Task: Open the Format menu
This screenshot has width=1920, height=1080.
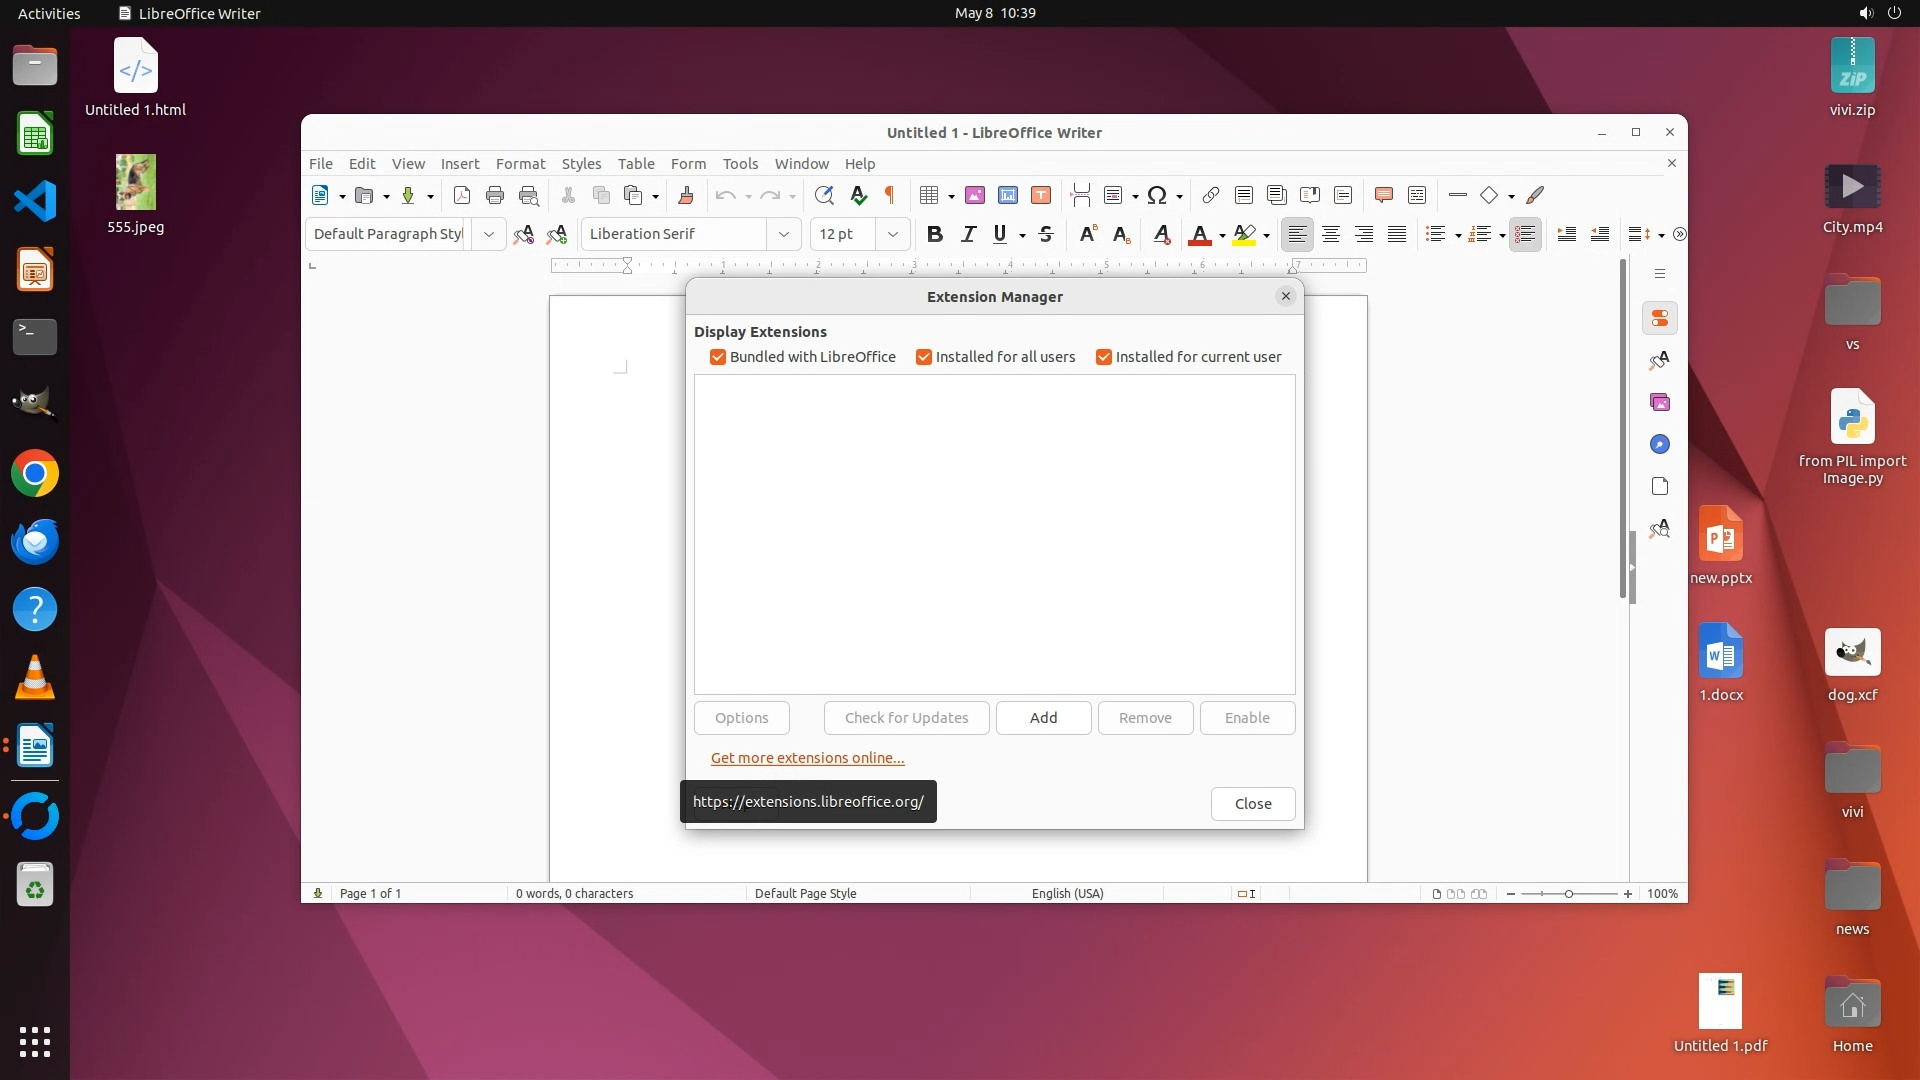Action: point(520,163)
